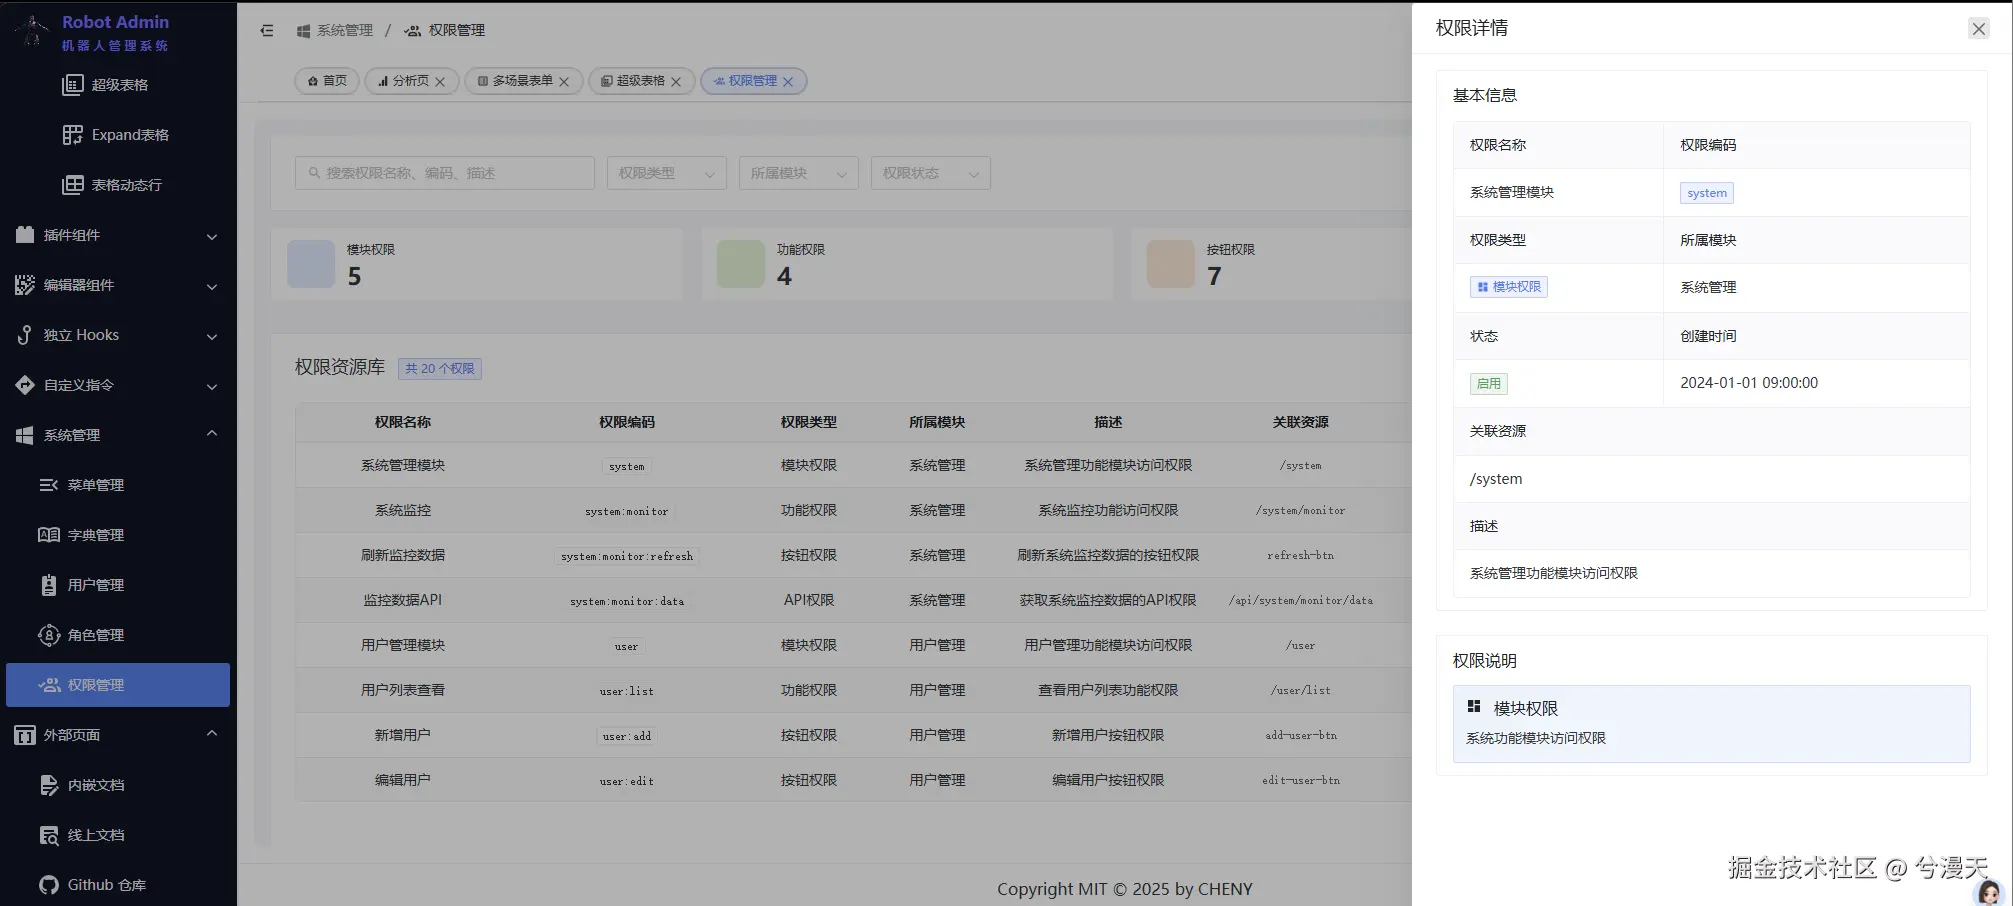Collapse the 系统管理 submenu chevron

212,434
